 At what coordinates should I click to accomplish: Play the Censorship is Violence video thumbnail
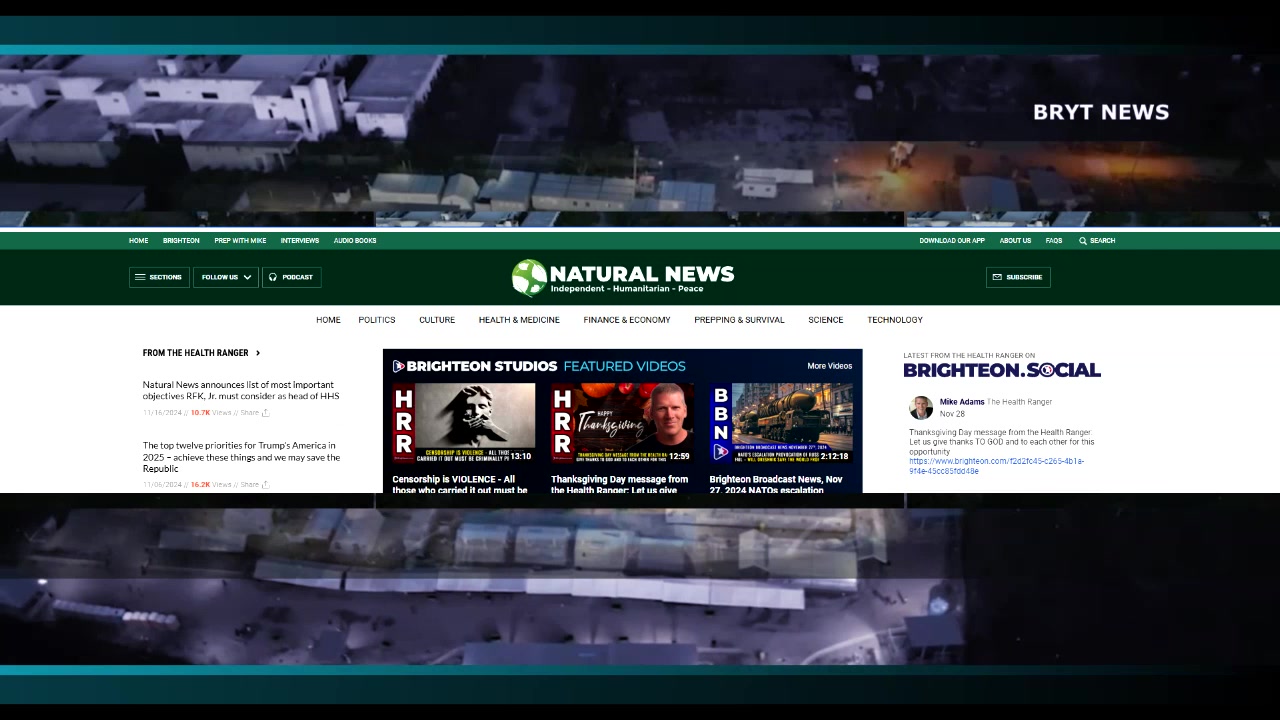click(x=463, y=423)
